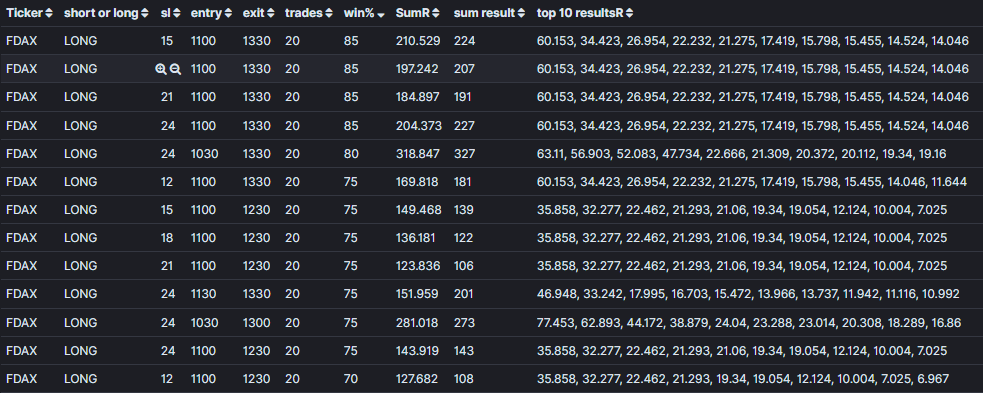Click sl value 12 in 169.818 row
The image size is (983, 393).
point(167,182)
